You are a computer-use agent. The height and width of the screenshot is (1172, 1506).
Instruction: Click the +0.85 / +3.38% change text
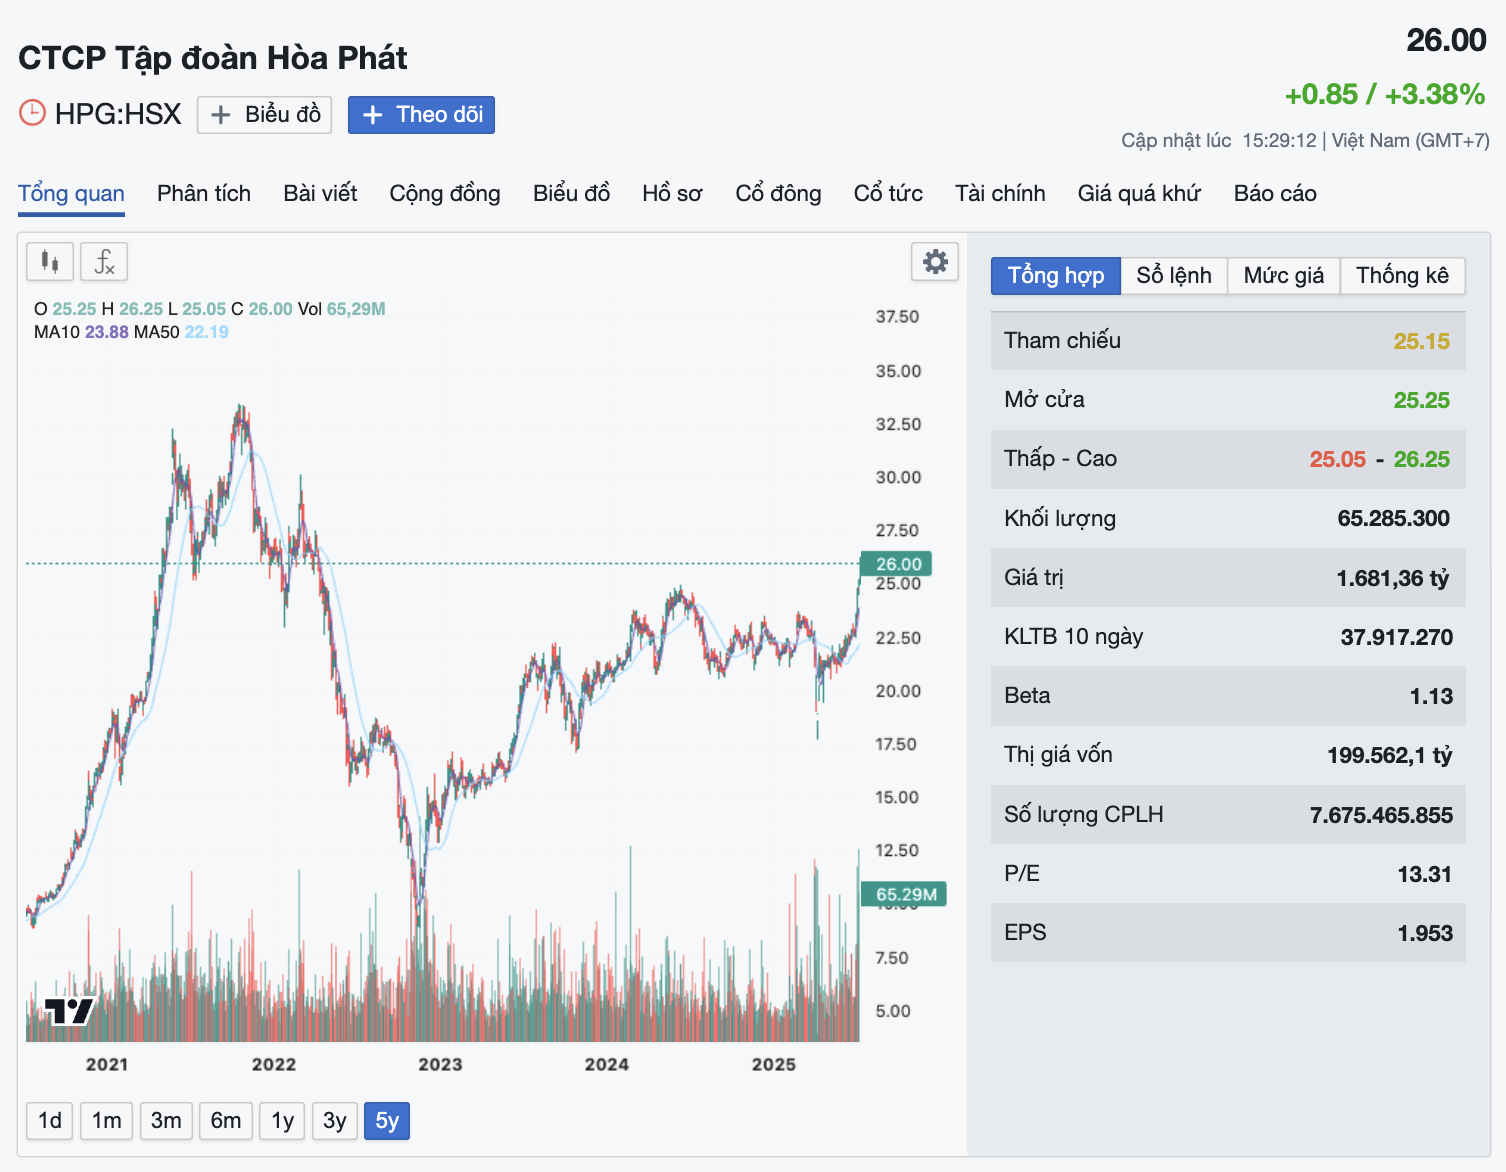click(1385, 94)
